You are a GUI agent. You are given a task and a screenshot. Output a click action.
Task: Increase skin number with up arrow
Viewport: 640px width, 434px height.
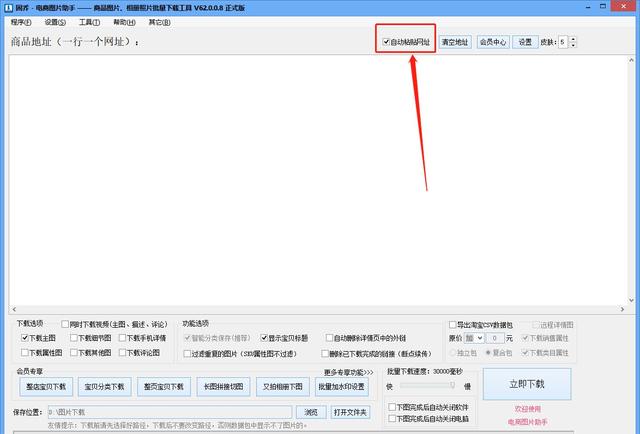pos(573,39)
